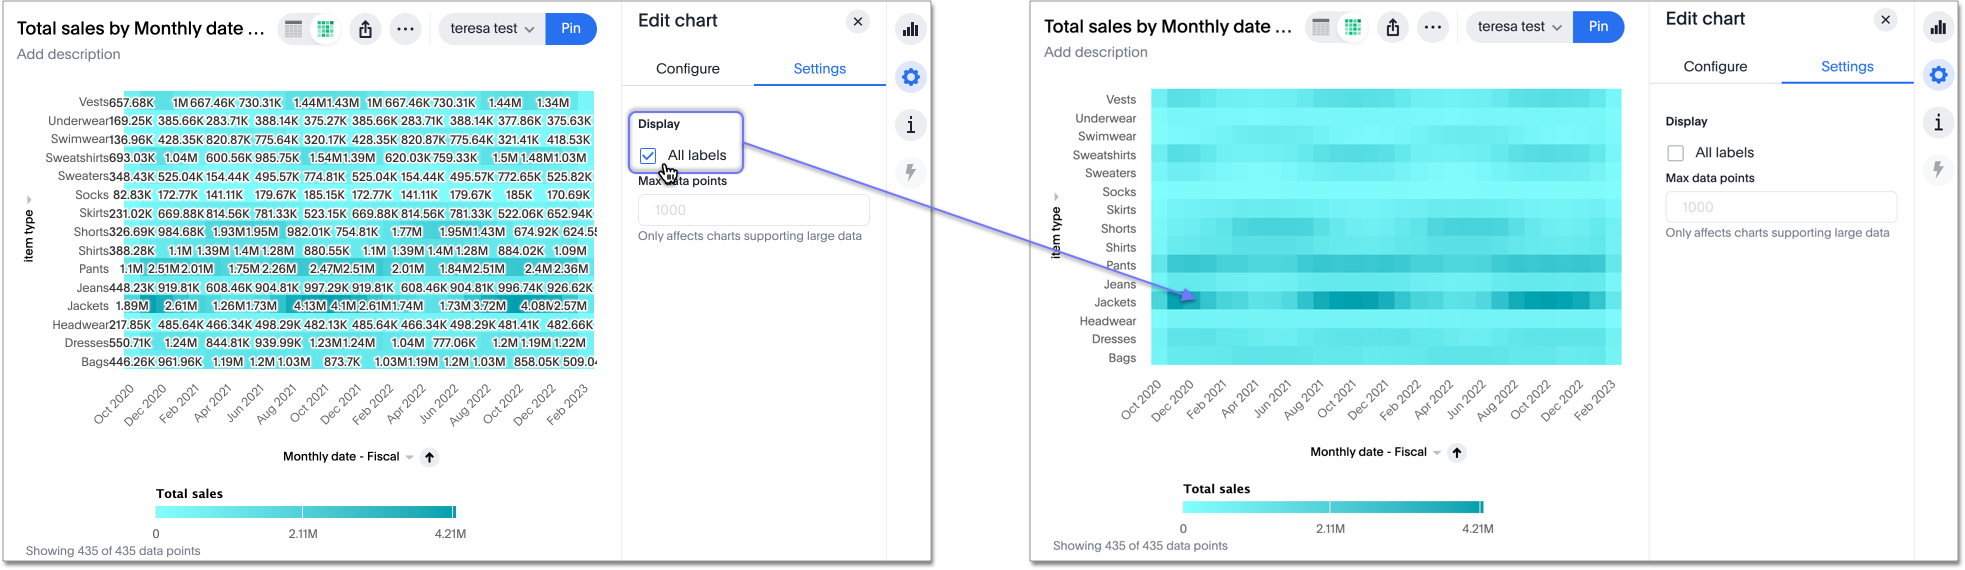
Task: Switch to the Configure tab above the checked All labels
Action: (x=688, y=68)
